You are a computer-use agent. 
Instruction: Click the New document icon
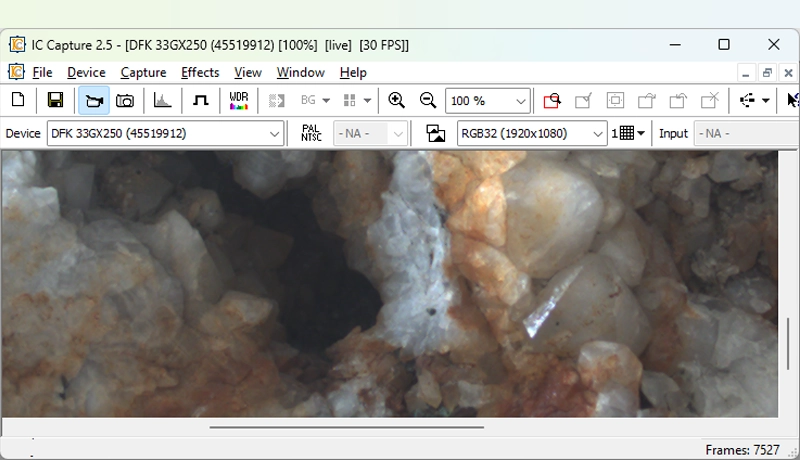coord(18,100)
